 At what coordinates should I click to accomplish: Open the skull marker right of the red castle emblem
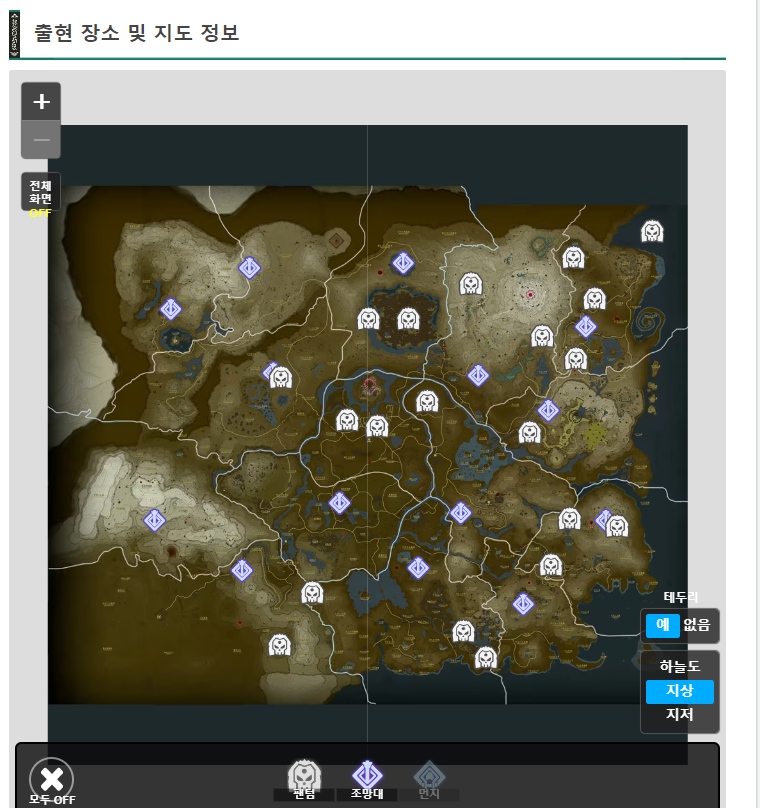tap(427, 401)
